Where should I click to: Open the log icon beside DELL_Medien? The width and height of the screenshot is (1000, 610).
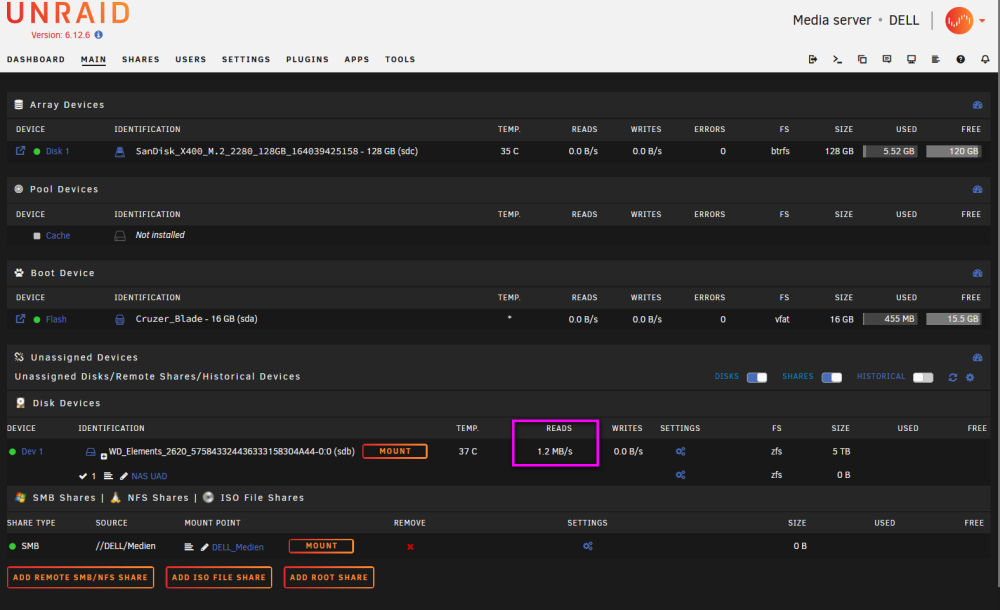(189, 547)
